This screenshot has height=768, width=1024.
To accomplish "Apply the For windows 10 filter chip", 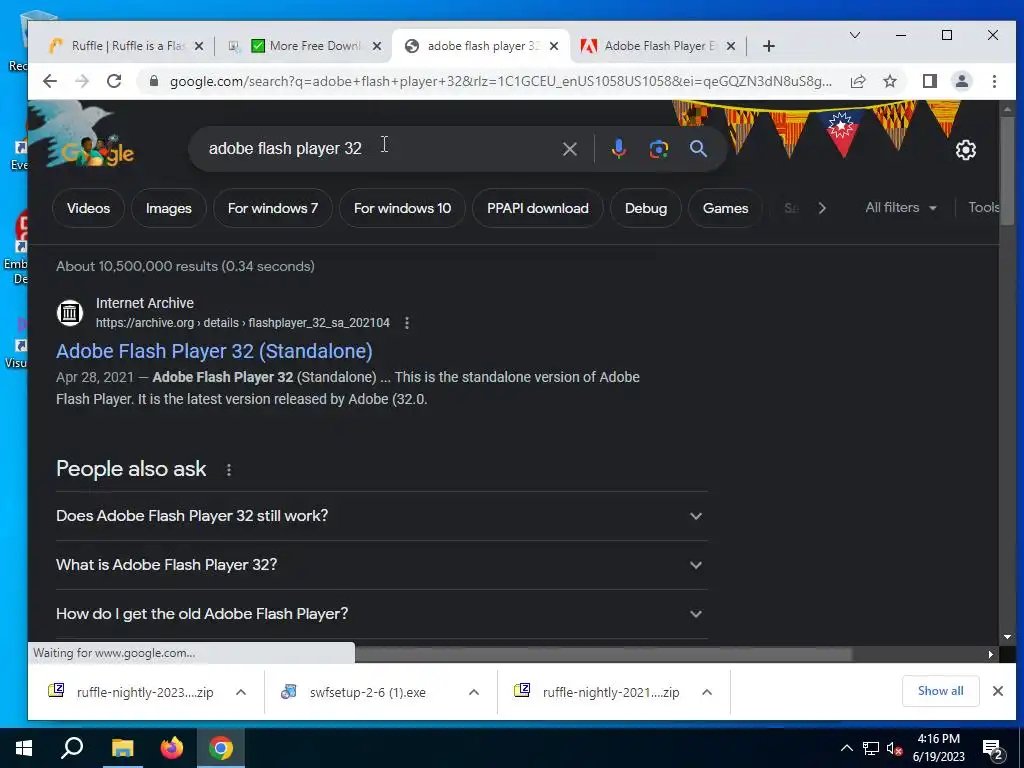I will point(402,208).
